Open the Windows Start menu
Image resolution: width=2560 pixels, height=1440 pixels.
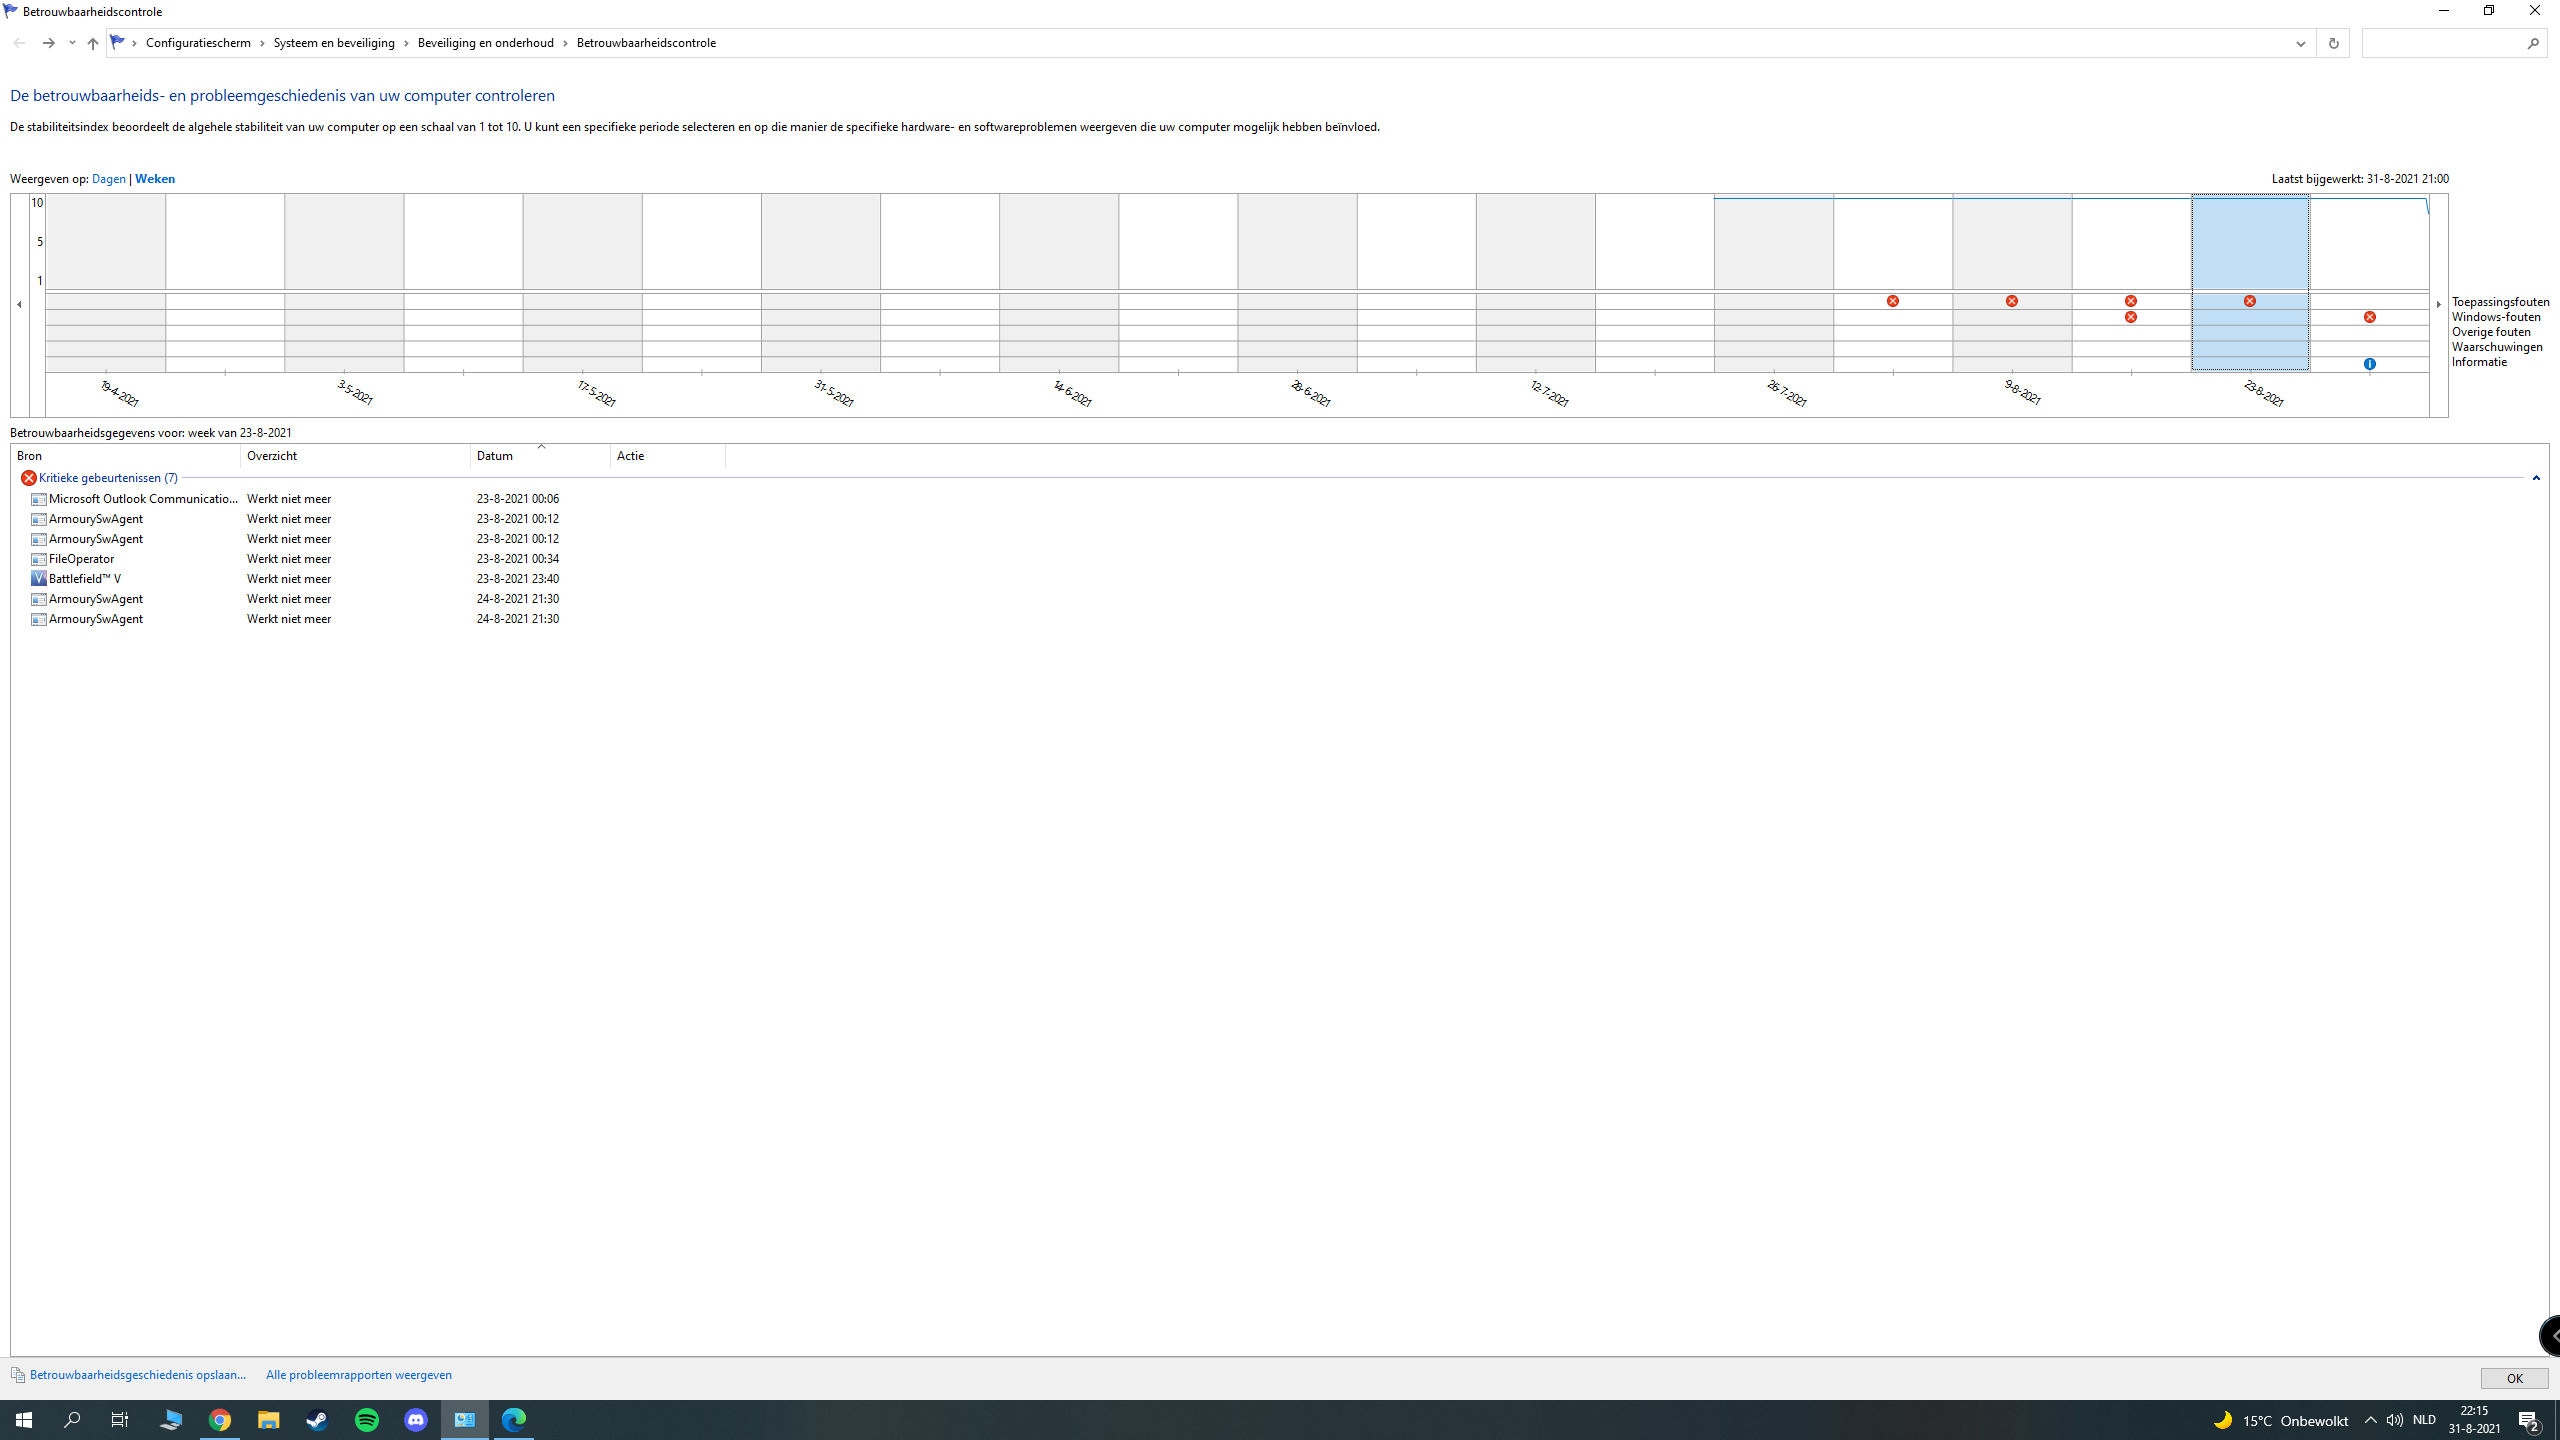coord(24,1420)
